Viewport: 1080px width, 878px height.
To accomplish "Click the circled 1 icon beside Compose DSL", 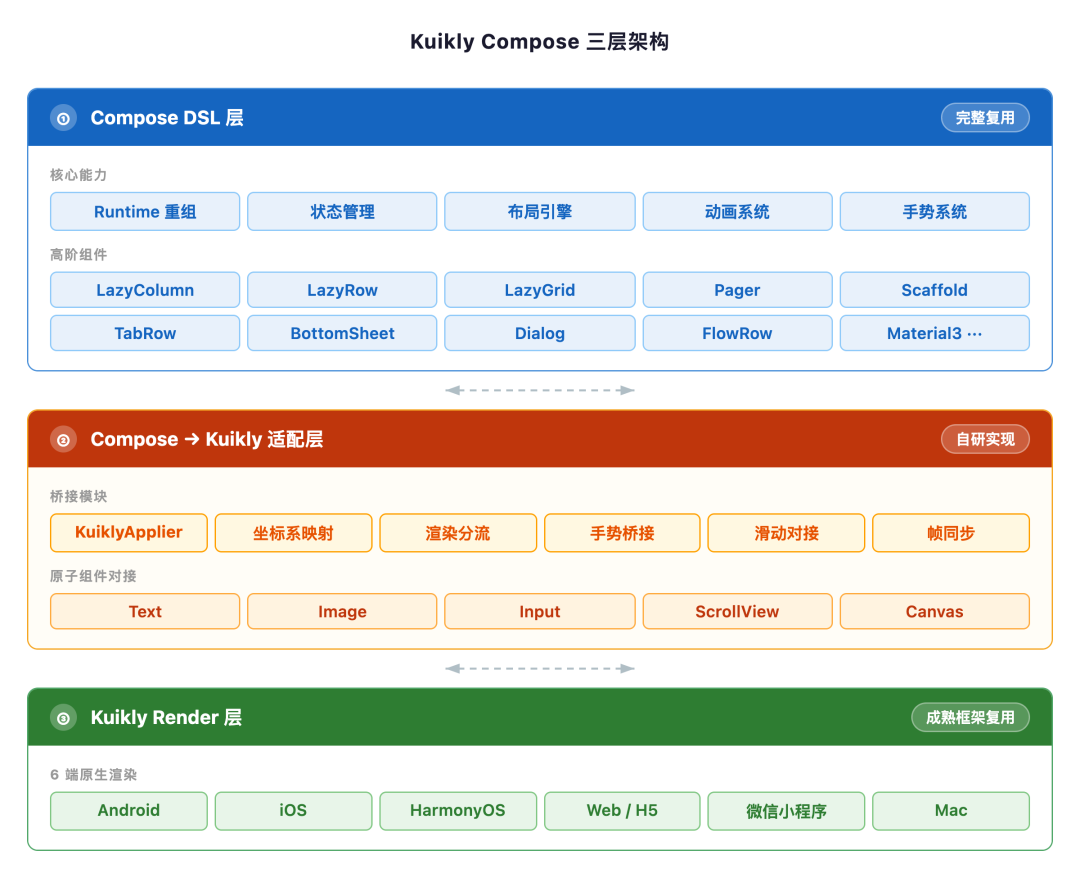I will pos(63,118).
